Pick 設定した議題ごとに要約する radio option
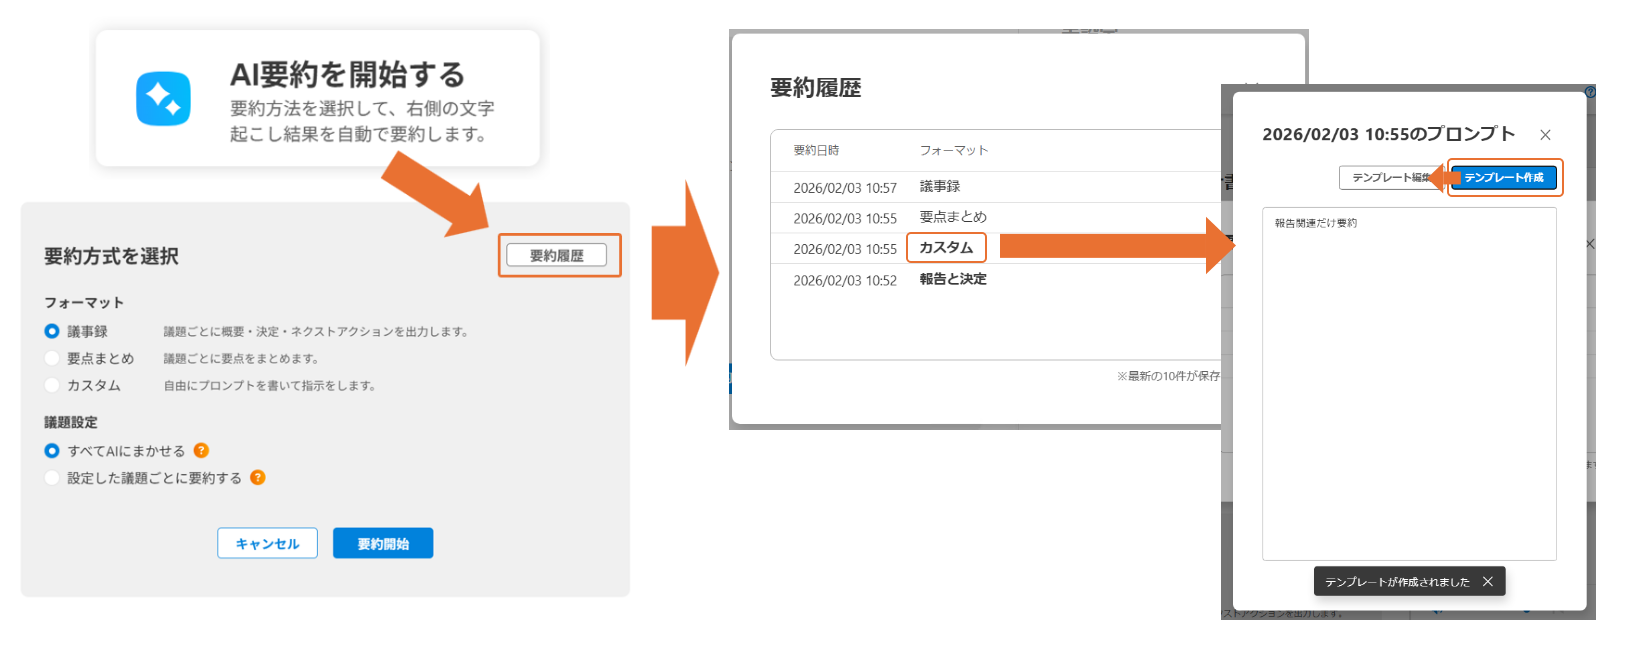 pyautogui.click(x=52, y=478)
